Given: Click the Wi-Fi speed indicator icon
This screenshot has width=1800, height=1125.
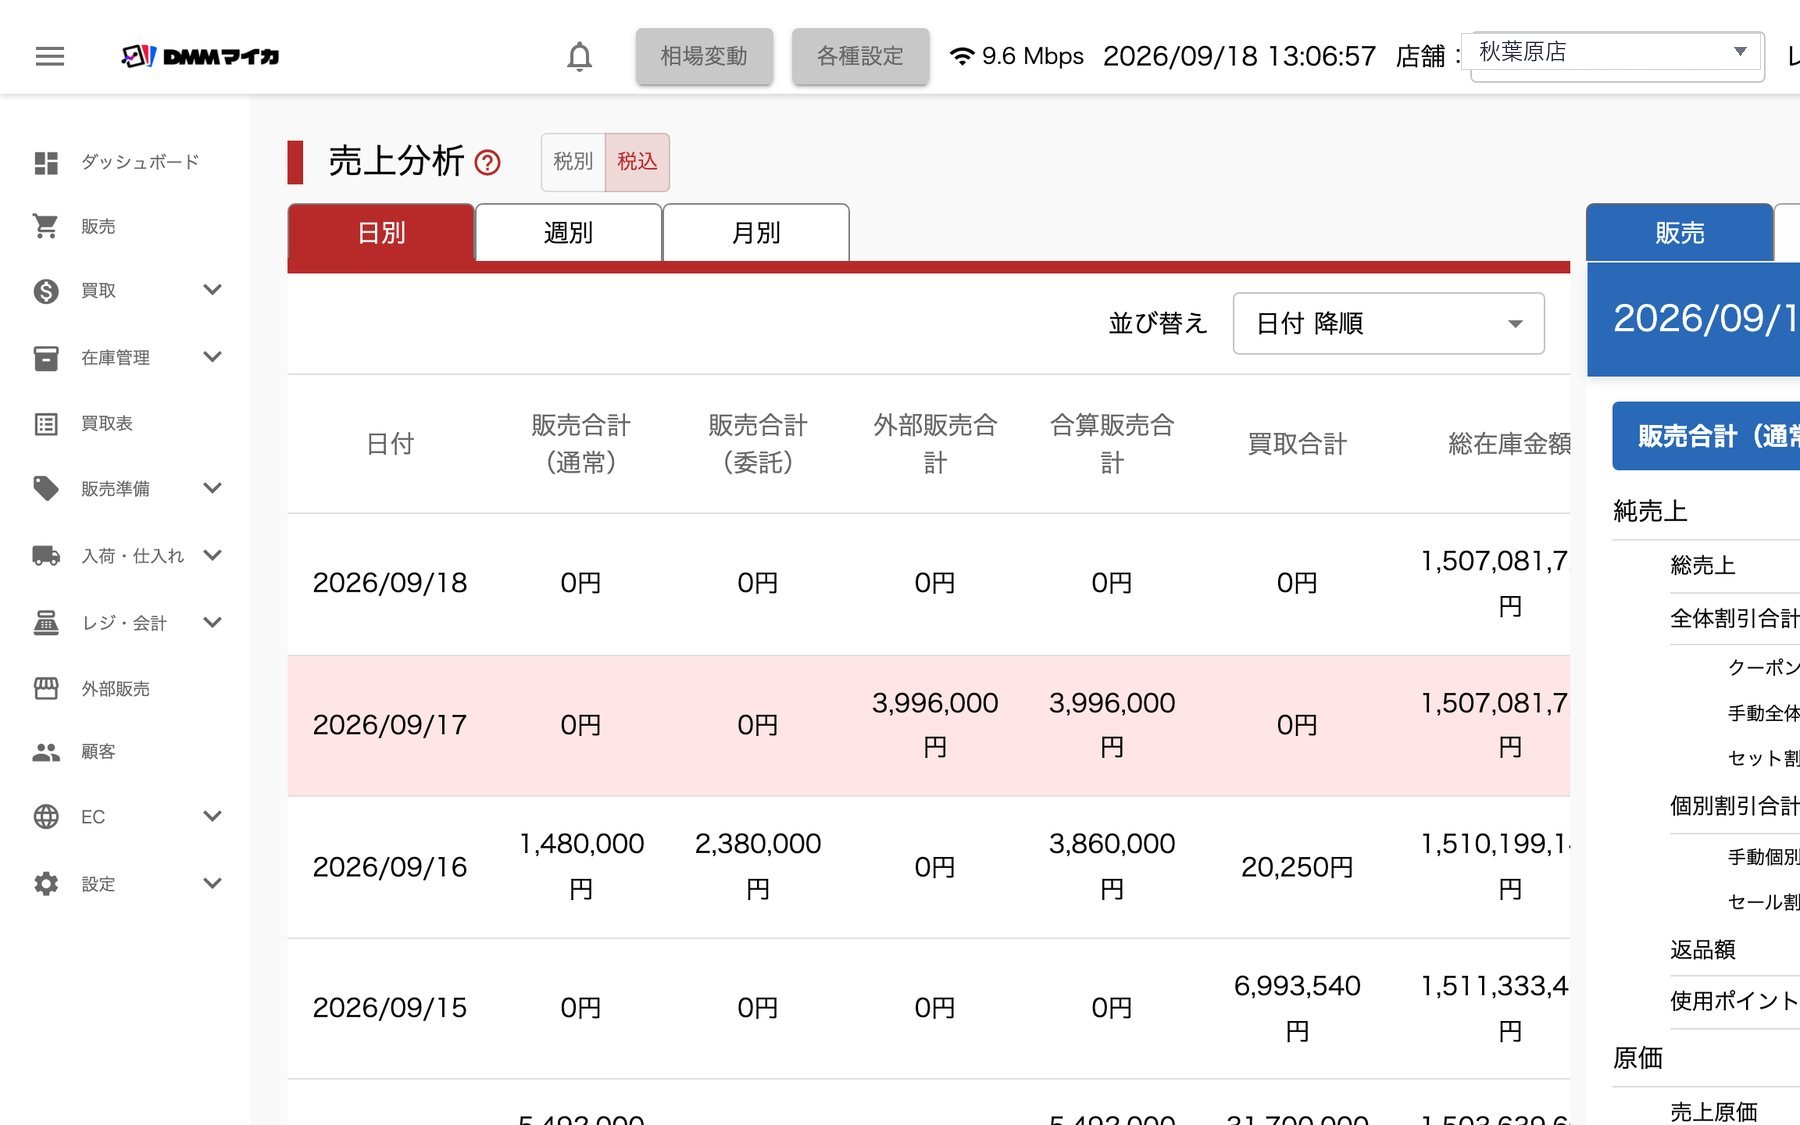Looking at the screenshot, I should pos(962,56).
